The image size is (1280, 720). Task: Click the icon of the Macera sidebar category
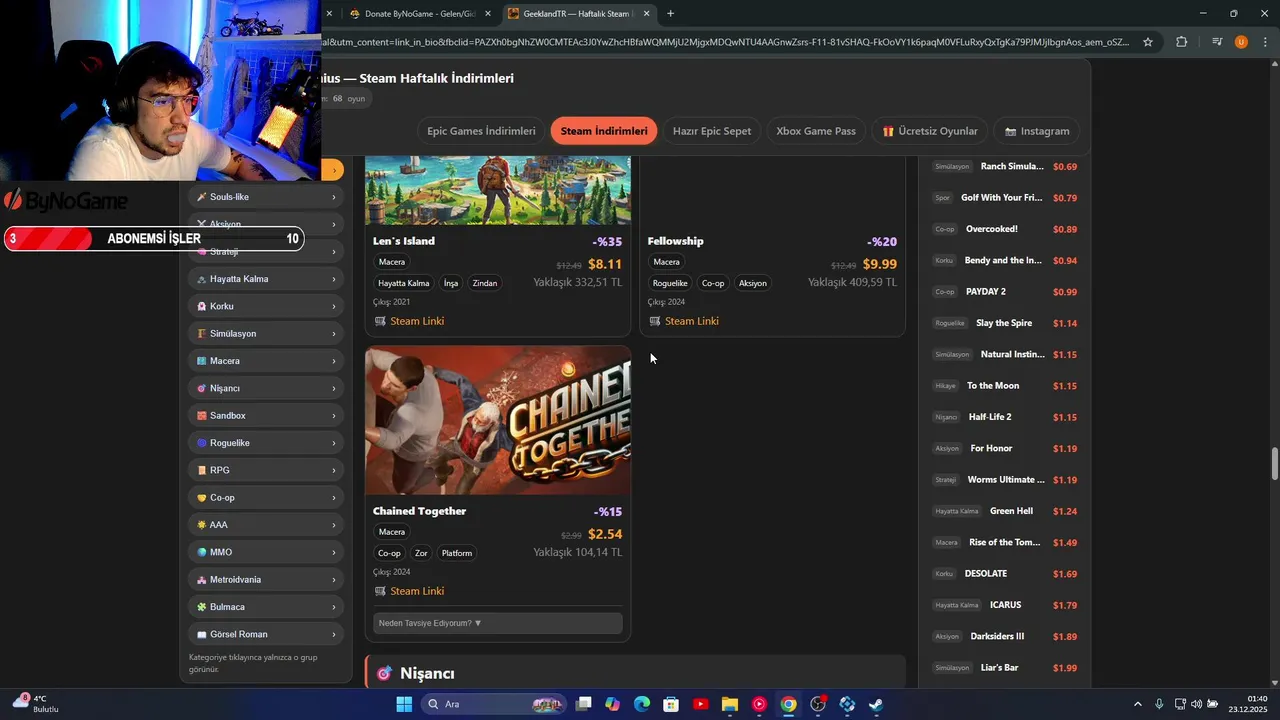tap(202, 361)
